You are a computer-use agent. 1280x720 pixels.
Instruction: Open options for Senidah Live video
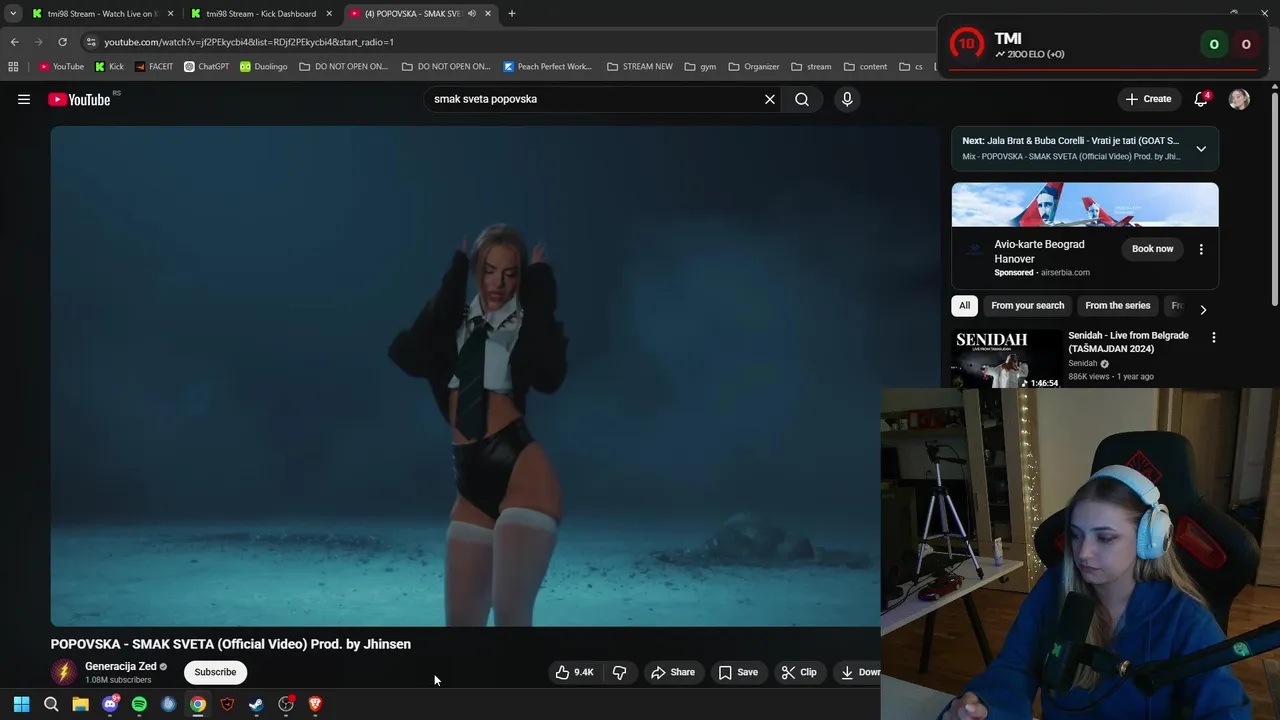point(1214,338)
